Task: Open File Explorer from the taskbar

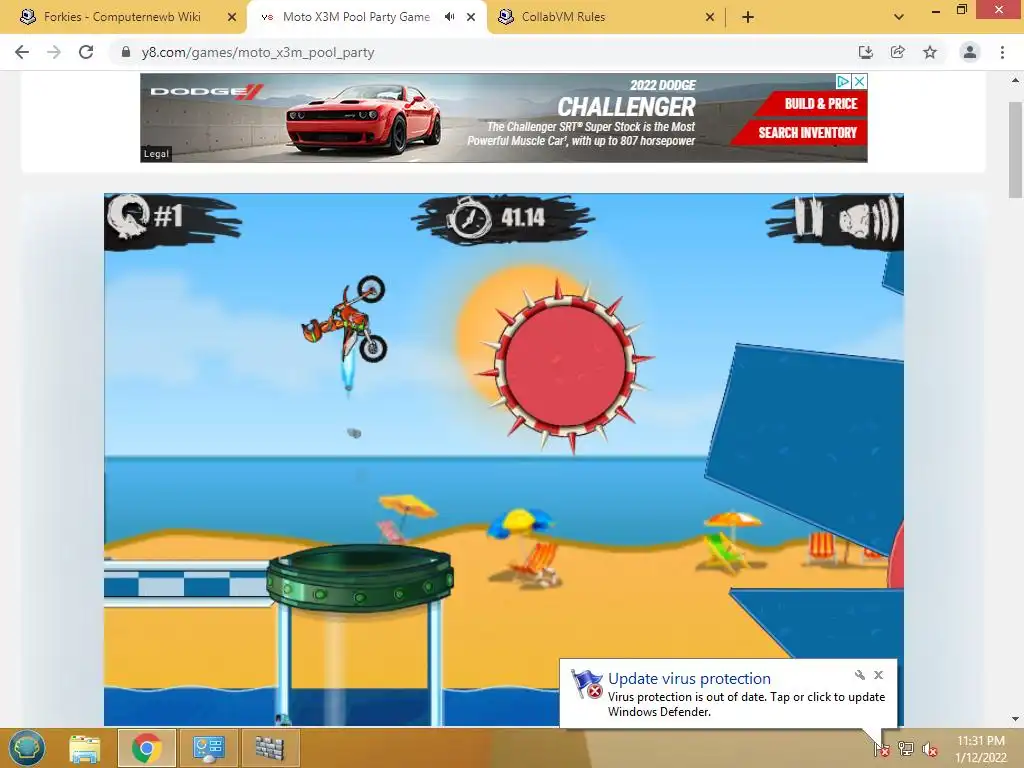Action: (x=85, y=748)
